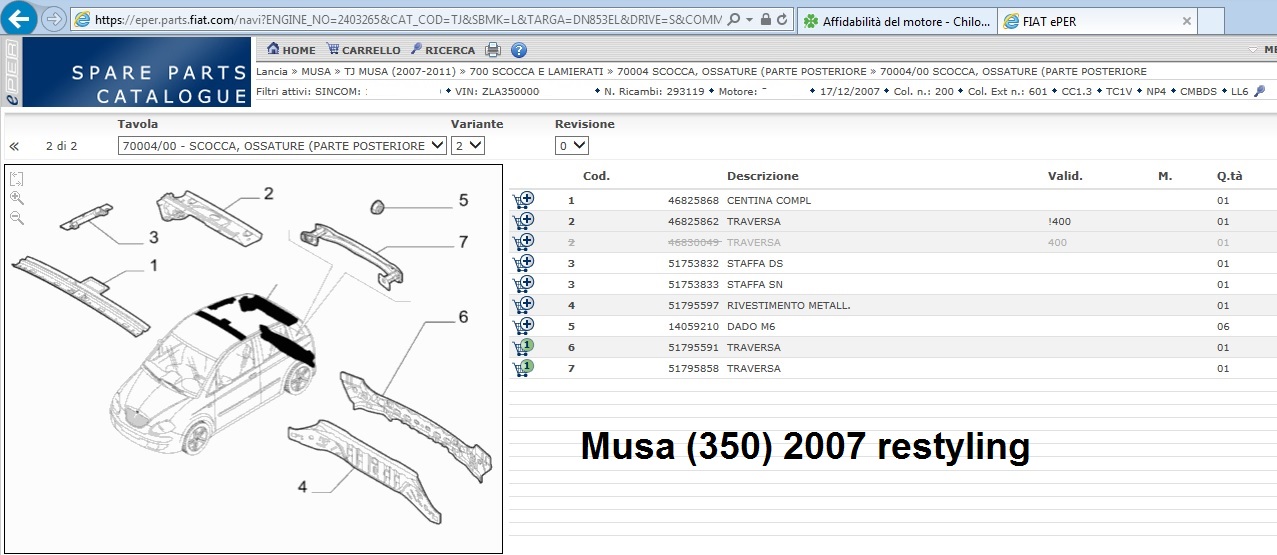This screenshot has height=555, width=1277.
Task: Click the Q.tà column header
Action: 1229,176
